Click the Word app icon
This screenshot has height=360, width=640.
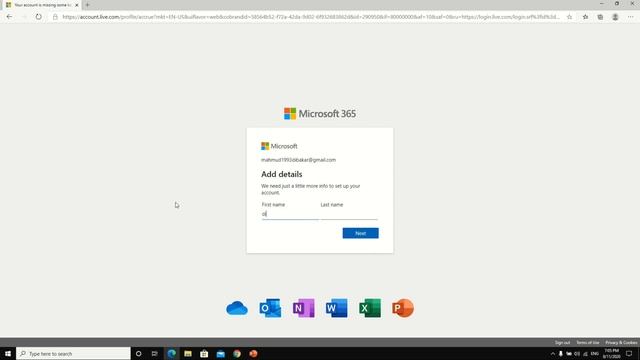pyautogui.click(x=337, y=308)
